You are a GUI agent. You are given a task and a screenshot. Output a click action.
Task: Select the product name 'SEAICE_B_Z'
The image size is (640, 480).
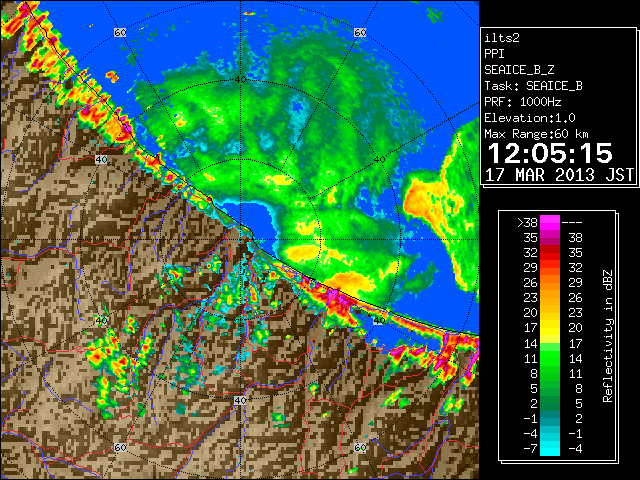[519, 70]
